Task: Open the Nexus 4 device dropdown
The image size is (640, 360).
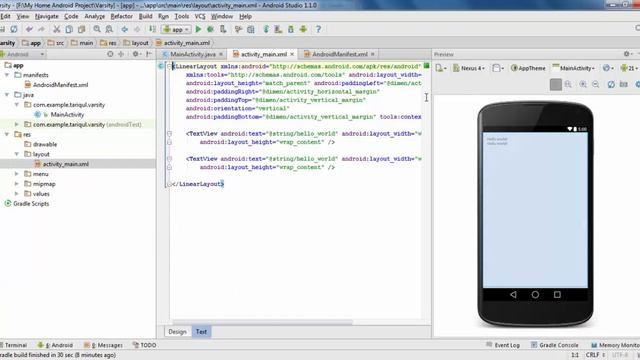Action: (469, 68)
